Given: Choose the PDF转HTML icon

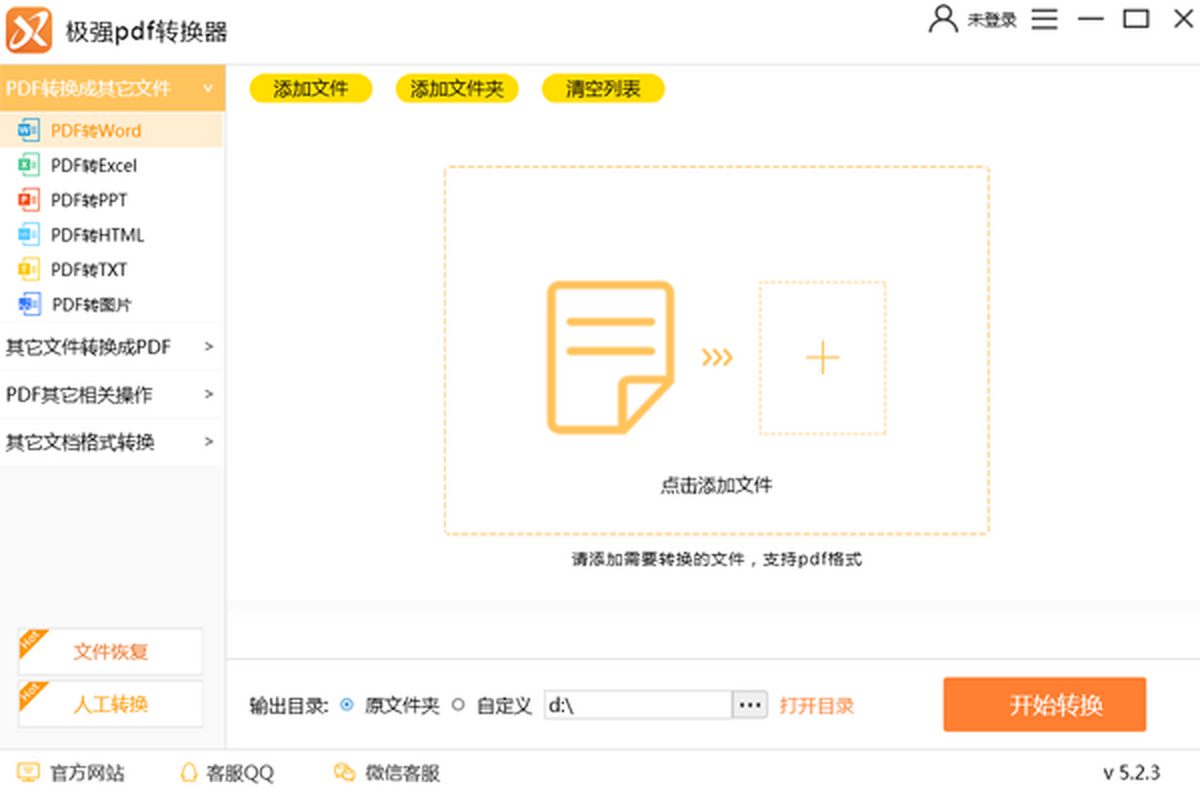Looking at the screenshot, I should tap(28, 235).
